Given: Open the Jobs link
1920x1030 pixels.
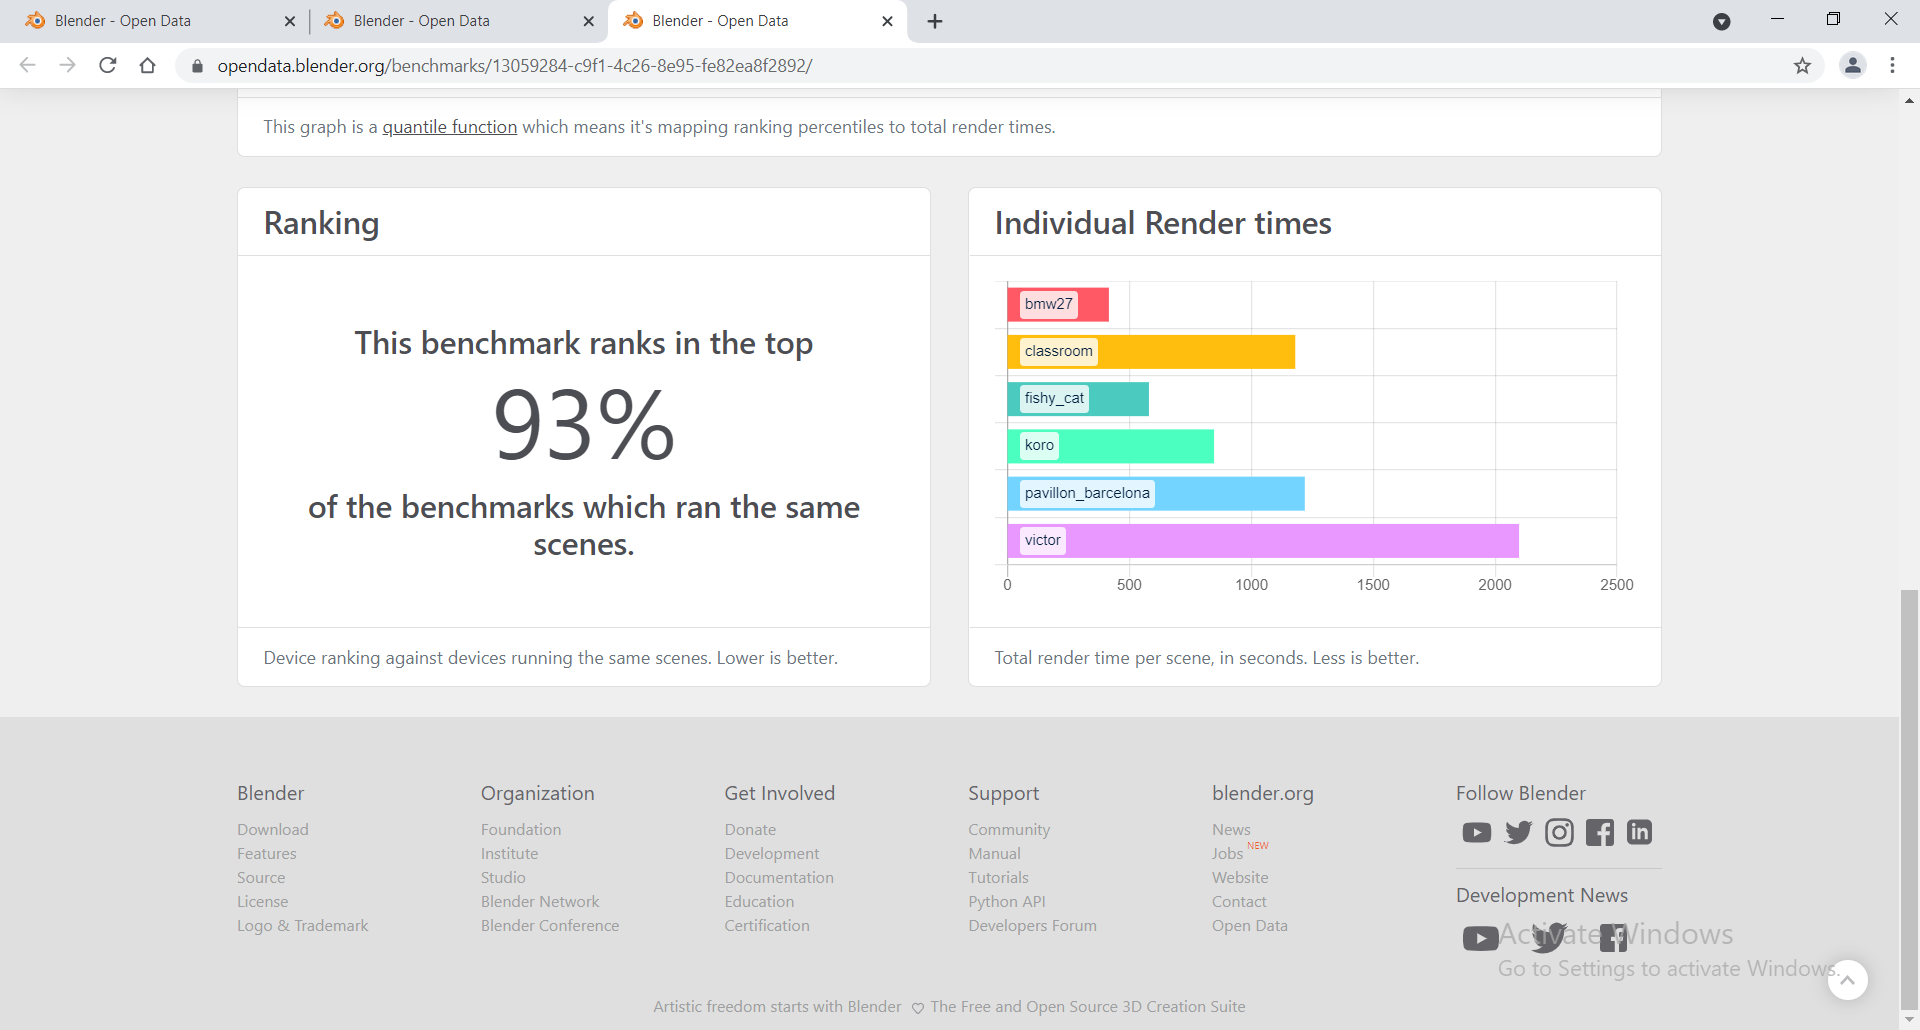Looking at the screenshot, I should pyautogui.click(x=1227, y=854).
